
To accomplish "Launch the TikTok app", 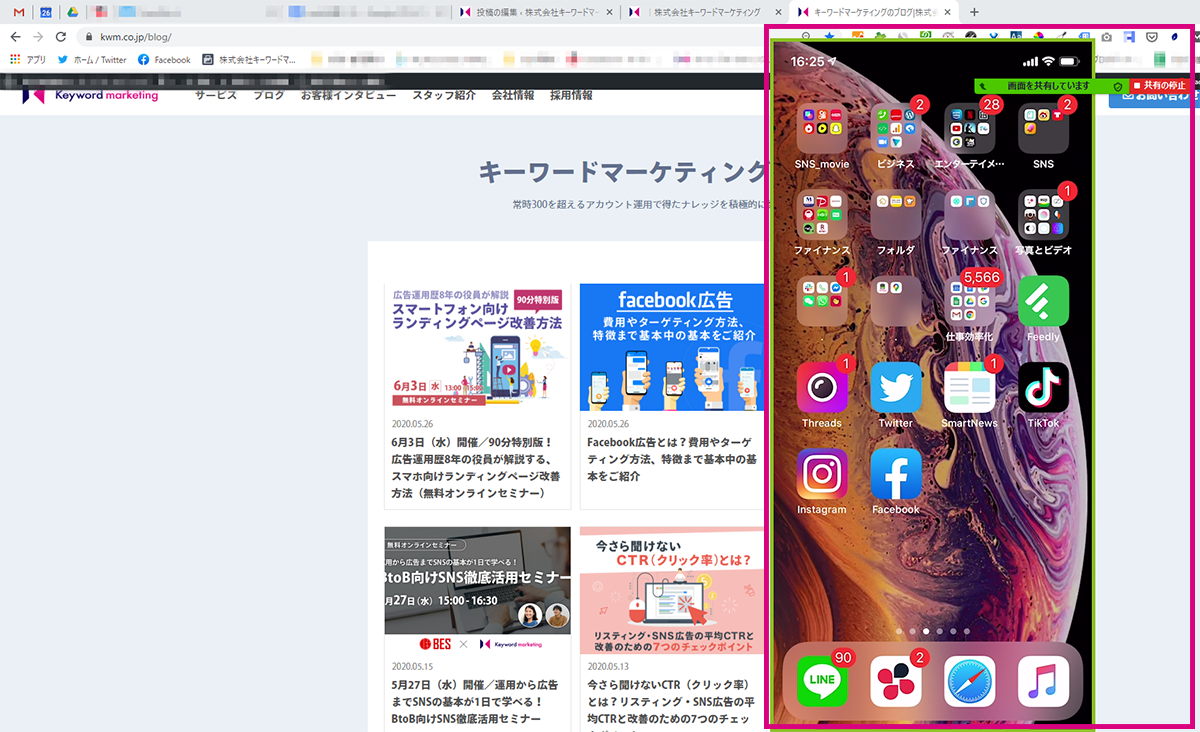I will (1043, 387).
